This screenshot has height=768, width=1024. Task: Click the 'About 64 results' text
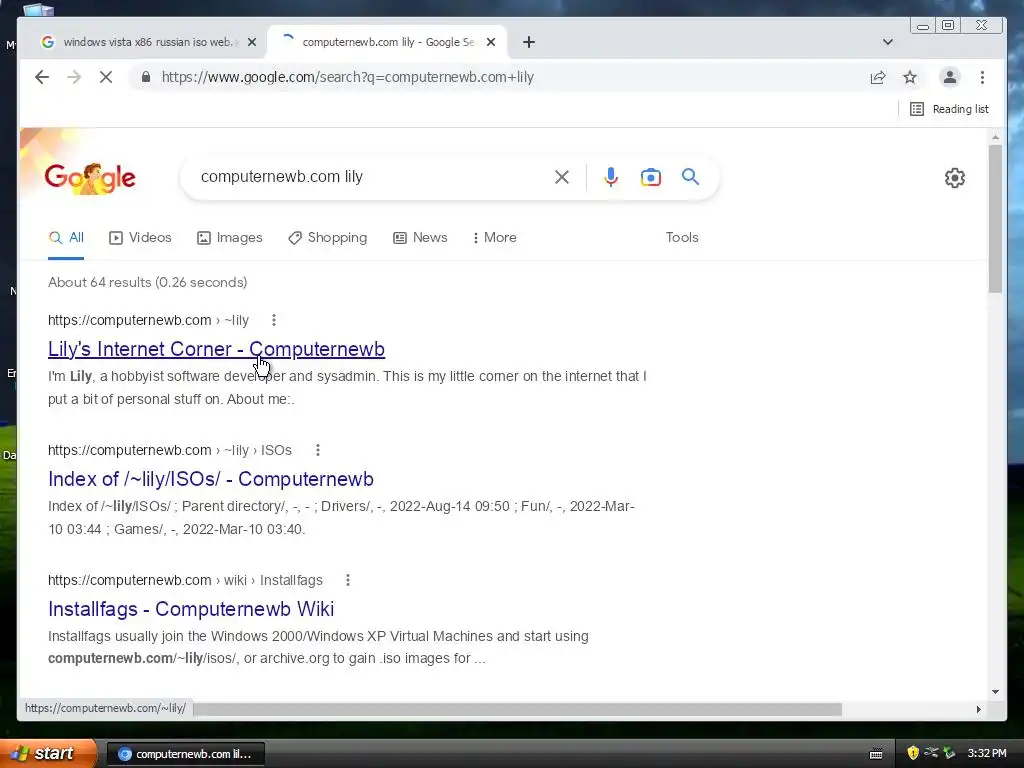point(148,282)
